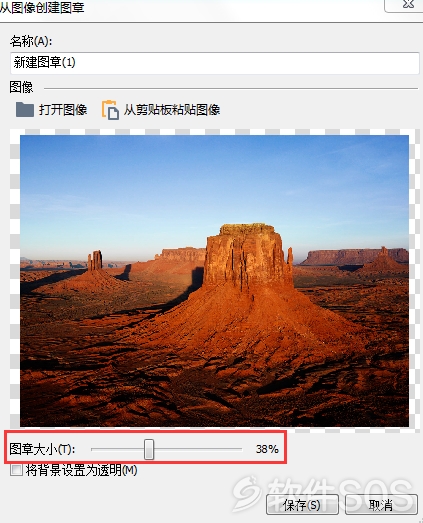
Task: Click the 将背景设置为透明(M) label text
Action: 81,470
